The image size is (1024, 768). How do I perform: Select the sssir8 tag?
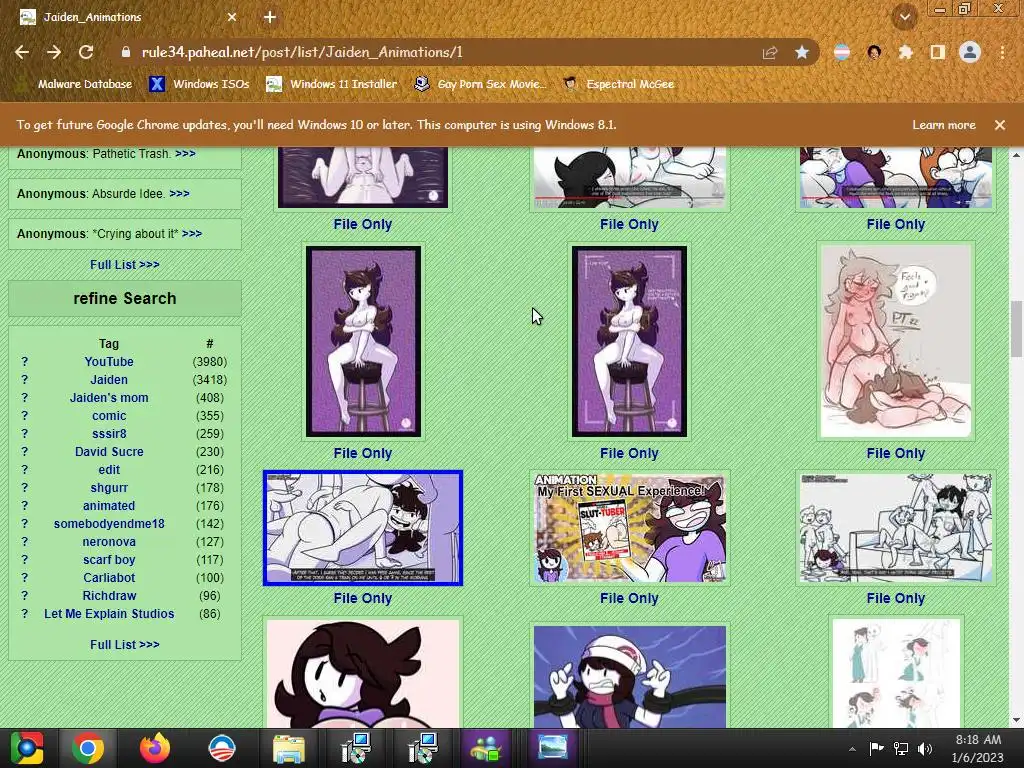pyautogui.click(x=109, y=434)
